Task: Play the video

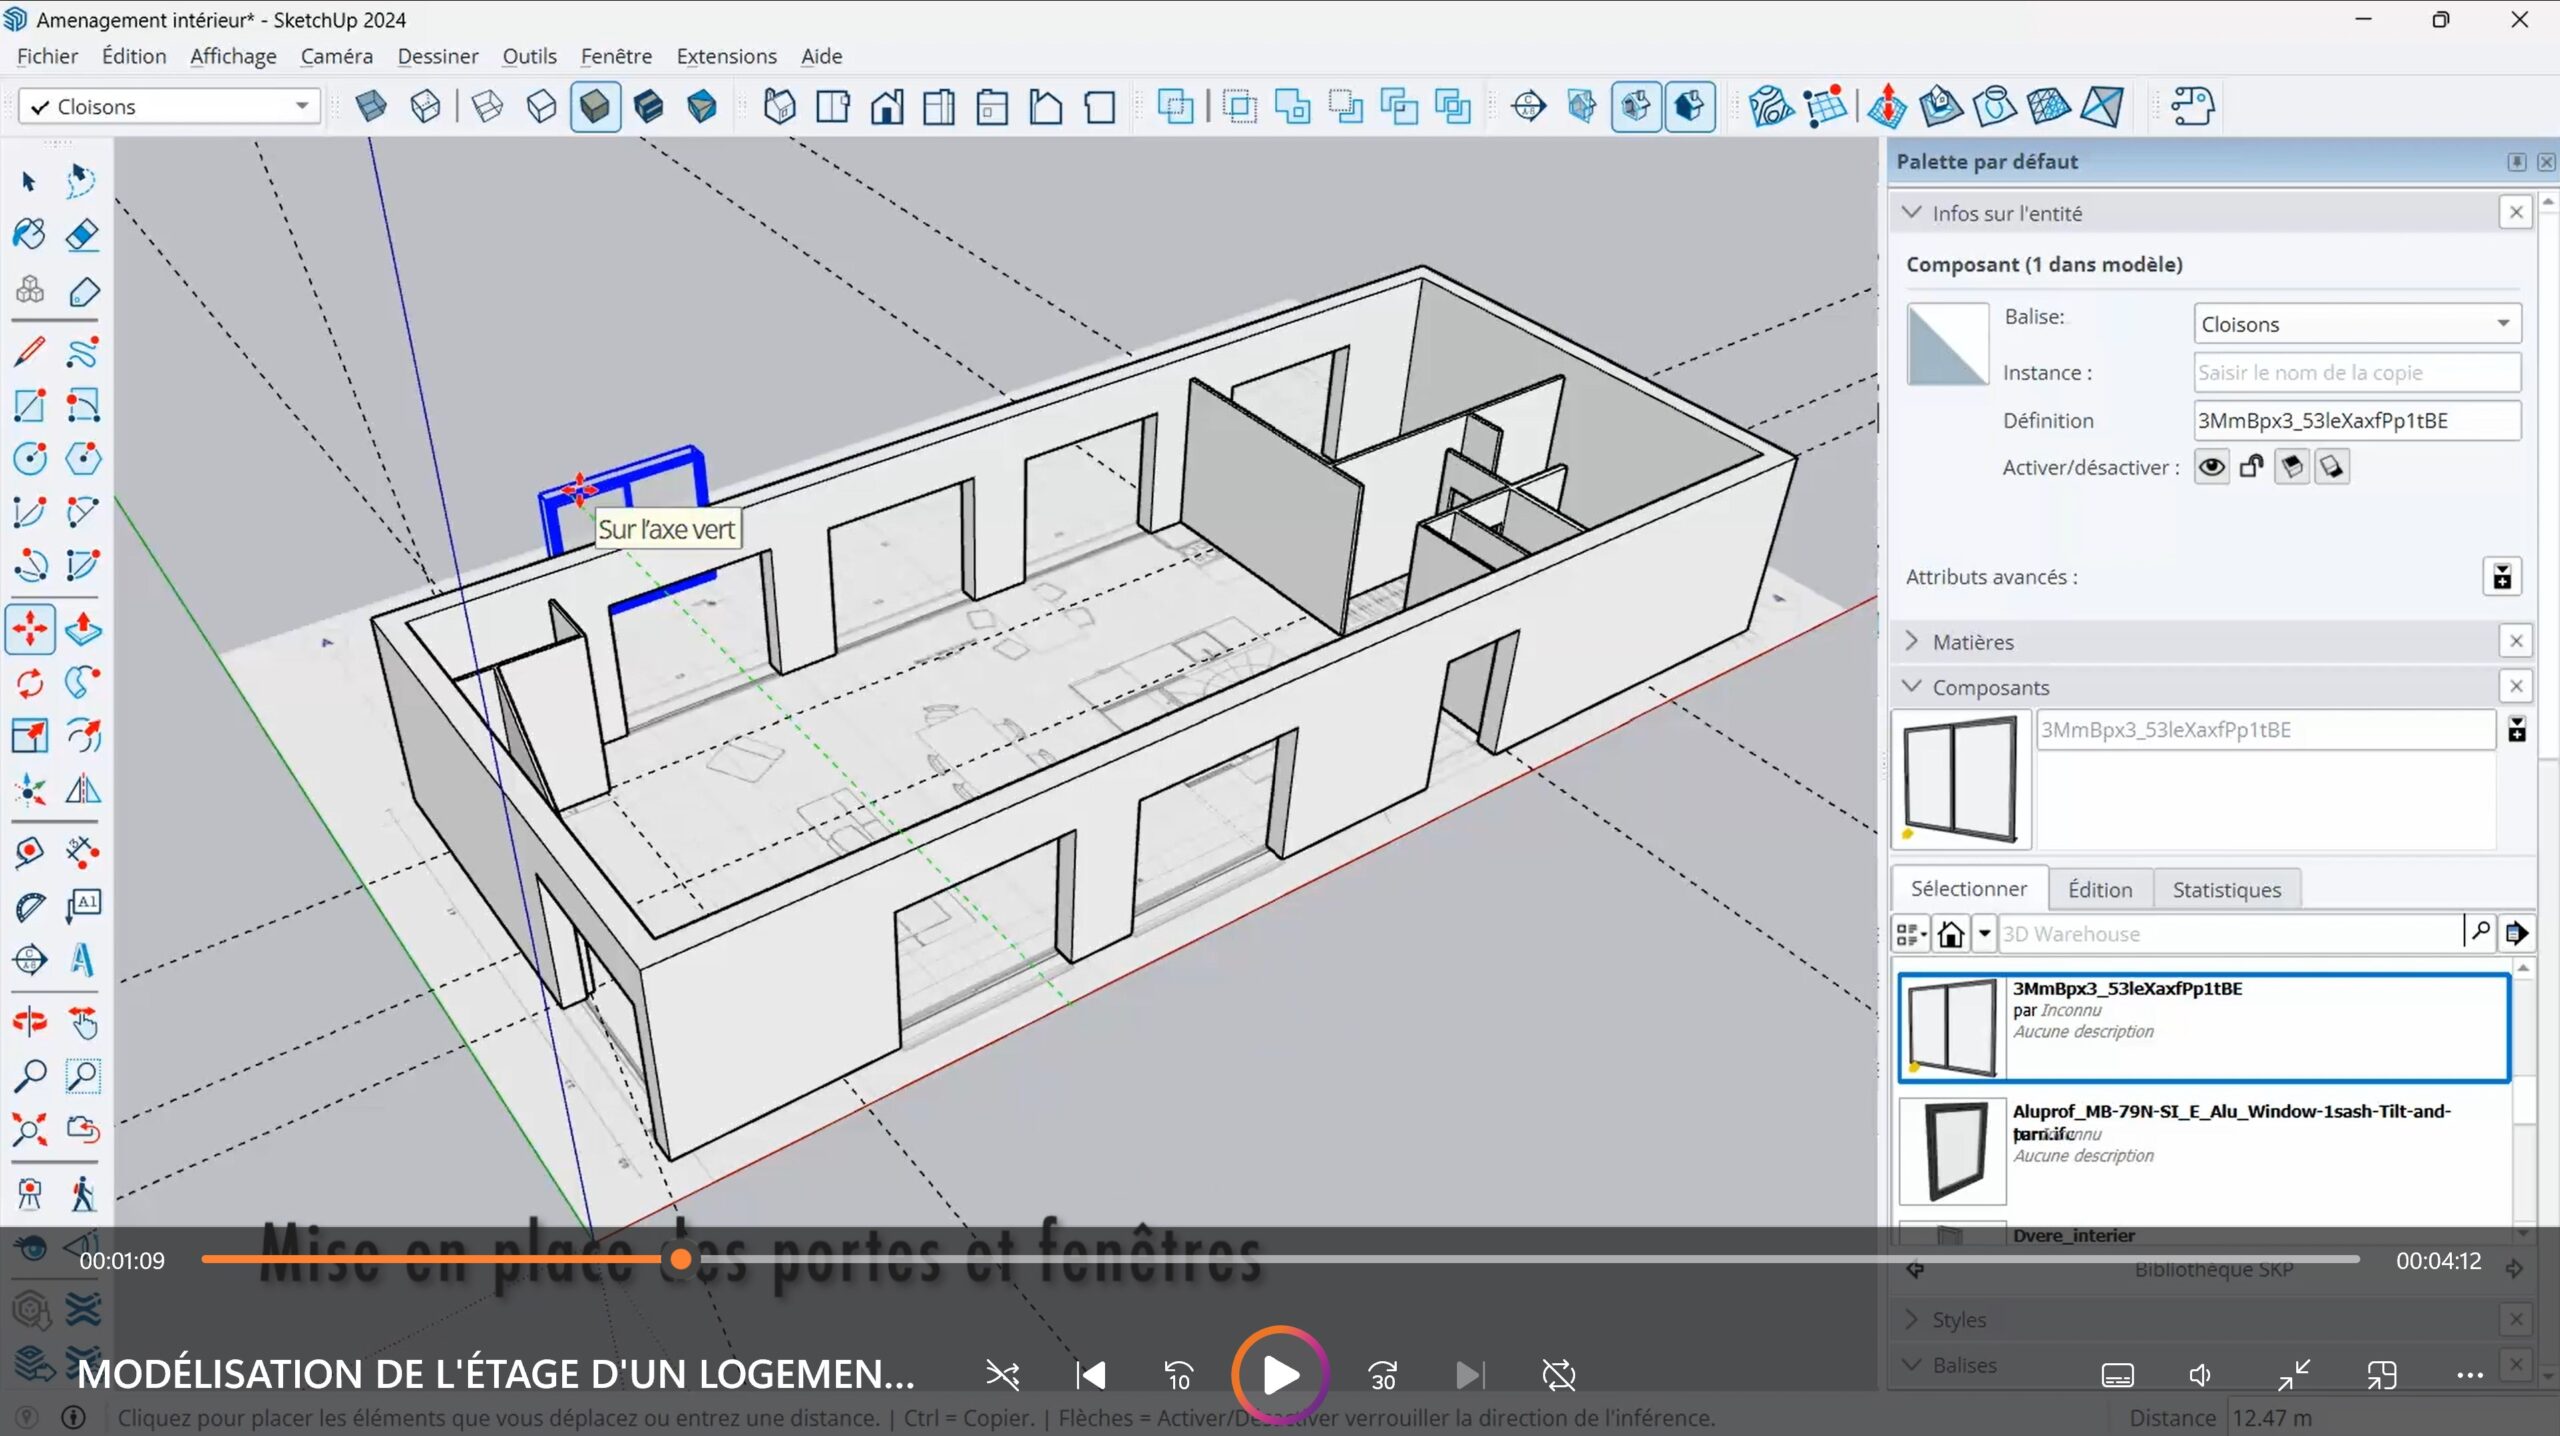Action: click(x=1280, y=1375)
